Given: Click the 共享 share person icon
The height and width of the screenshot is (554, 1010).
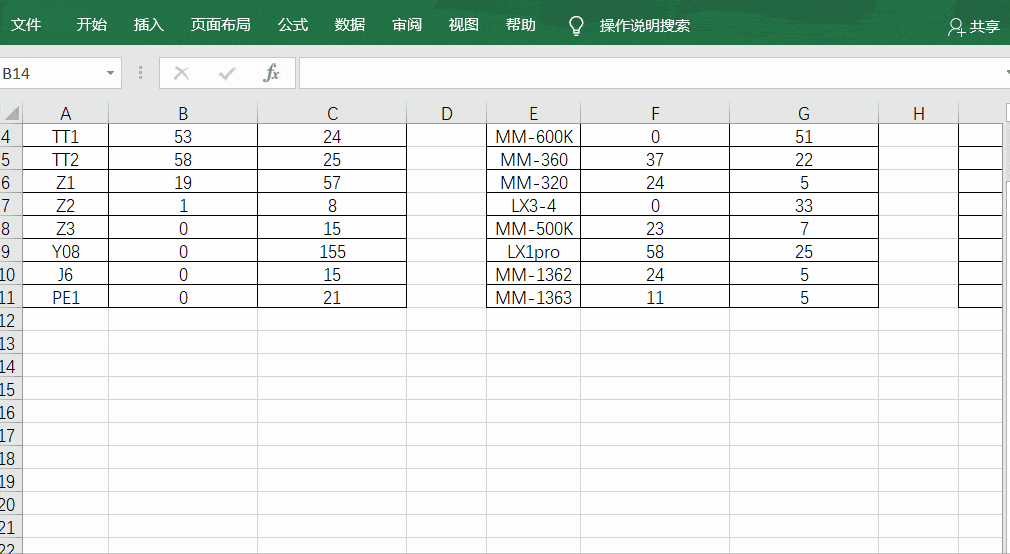Looking at the screenshot, I should (x=956, y=27).
